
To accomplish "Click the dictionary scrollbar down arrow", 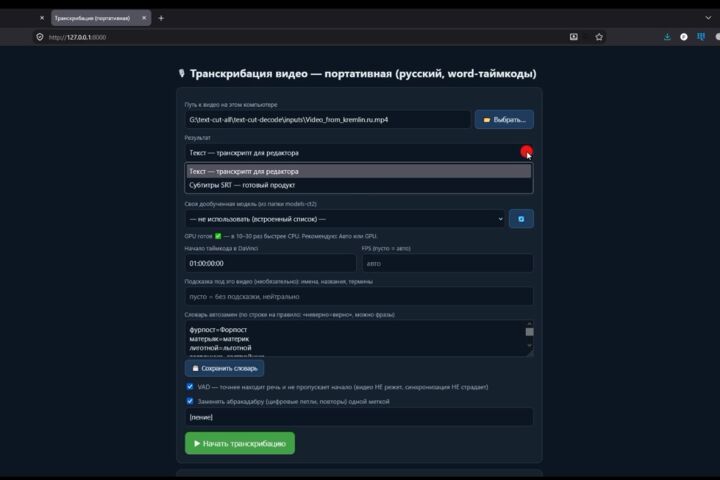I will point(529,345).
